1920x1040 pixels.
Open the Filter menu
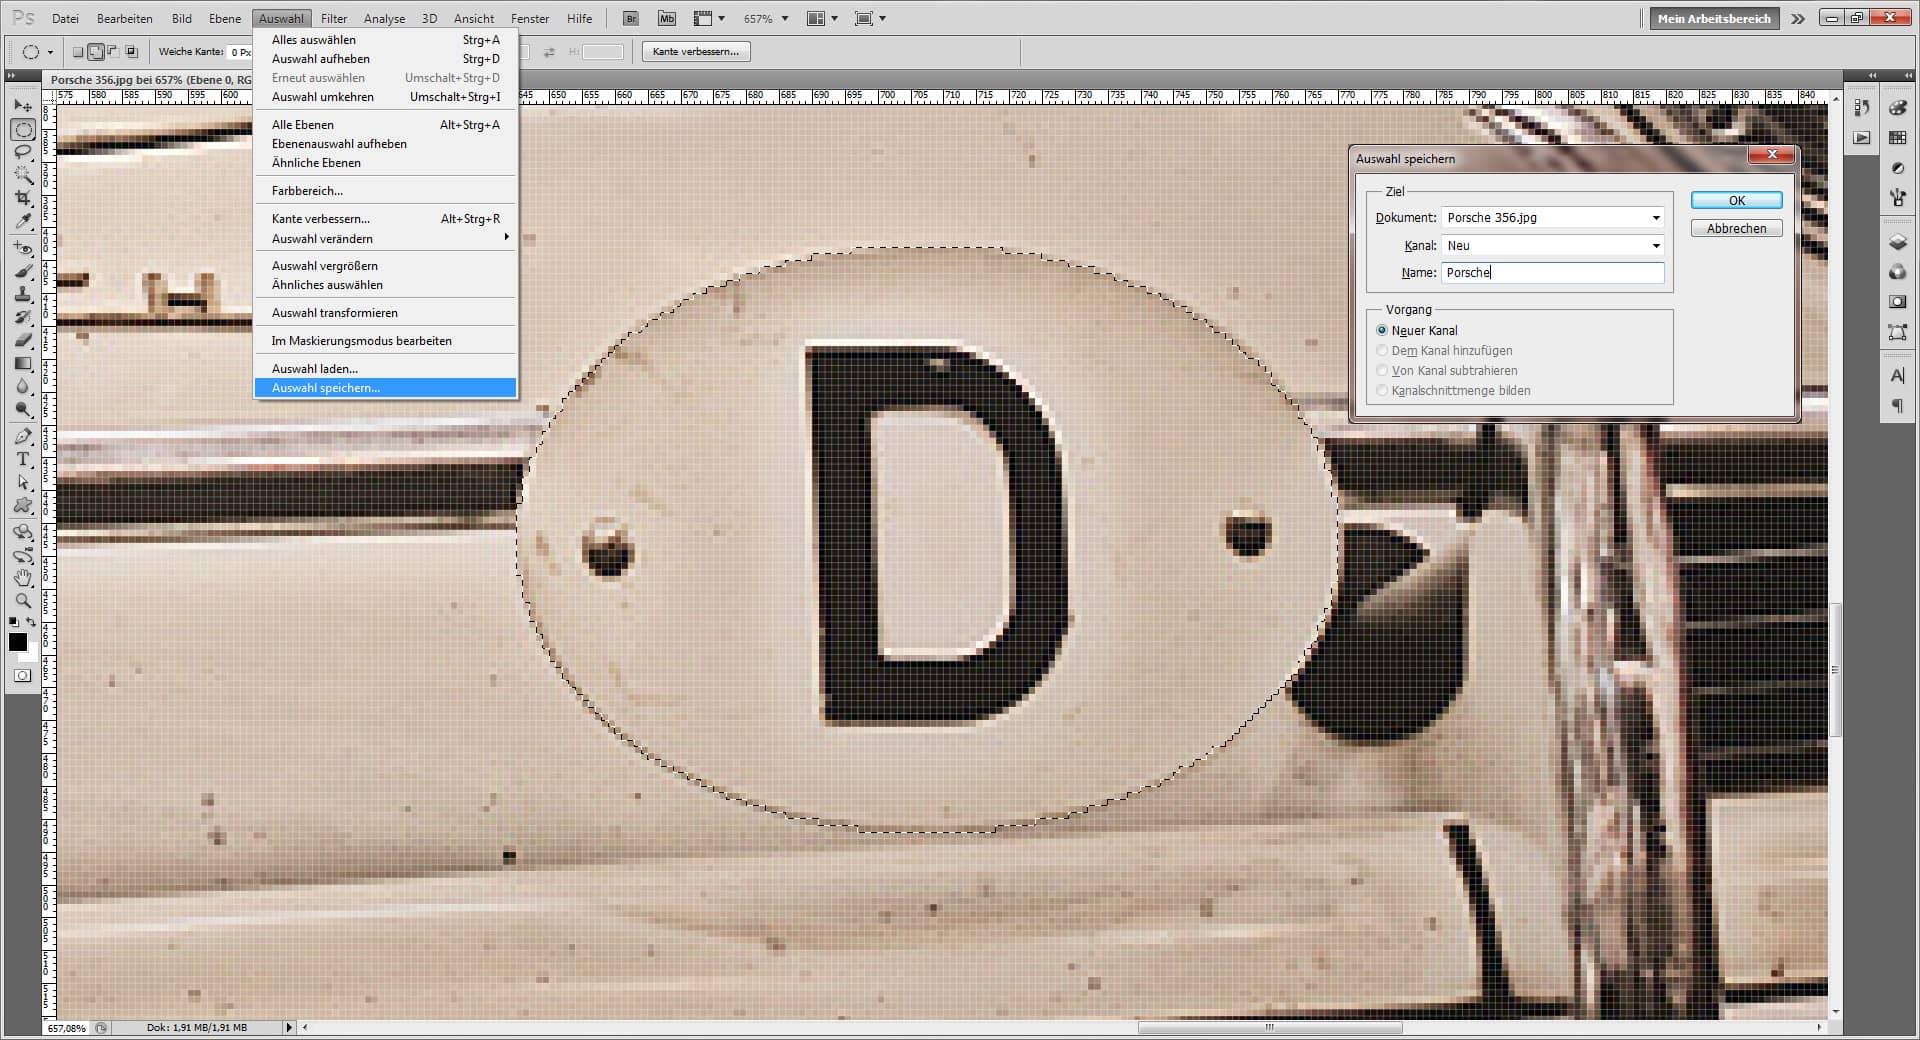pyautogui.click(x=334, y=17)
